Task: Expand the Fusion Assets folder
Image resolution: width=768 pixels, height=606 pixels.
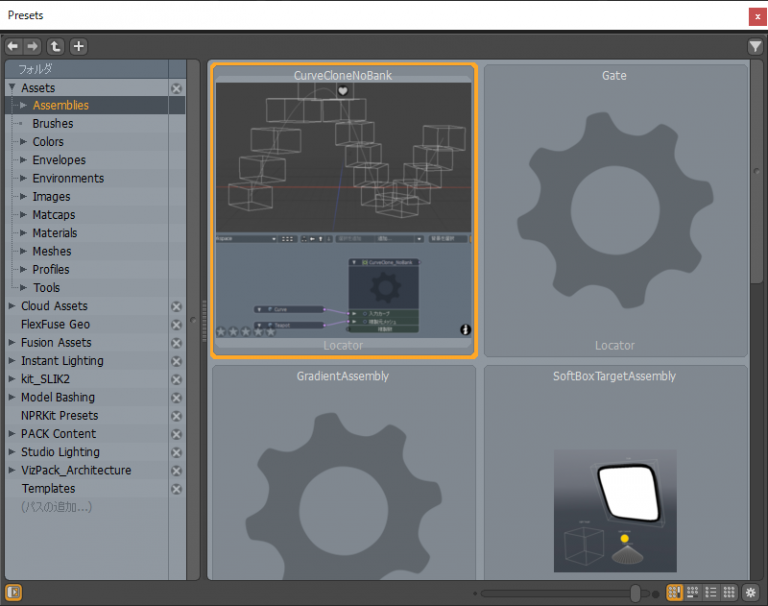Action: tap(12, 343)
